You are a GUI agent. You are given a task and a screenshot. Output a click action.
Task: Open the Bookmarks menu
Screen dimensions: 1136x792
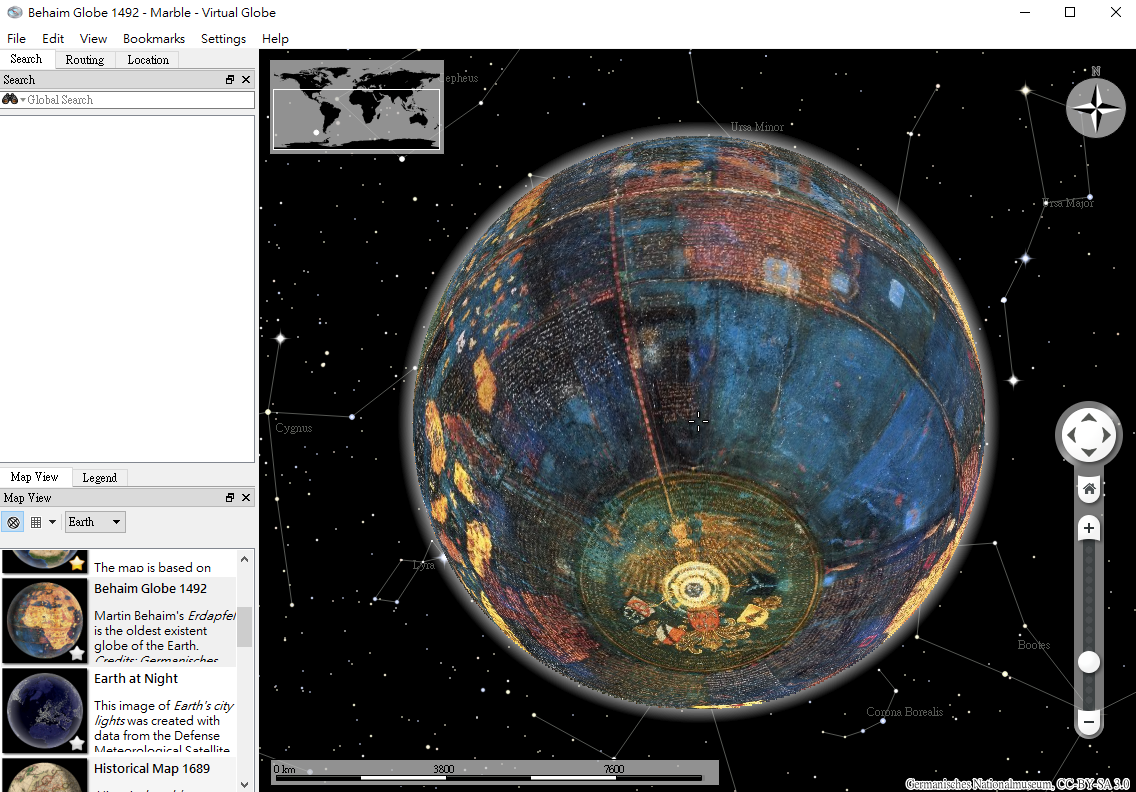pos(154,38)
